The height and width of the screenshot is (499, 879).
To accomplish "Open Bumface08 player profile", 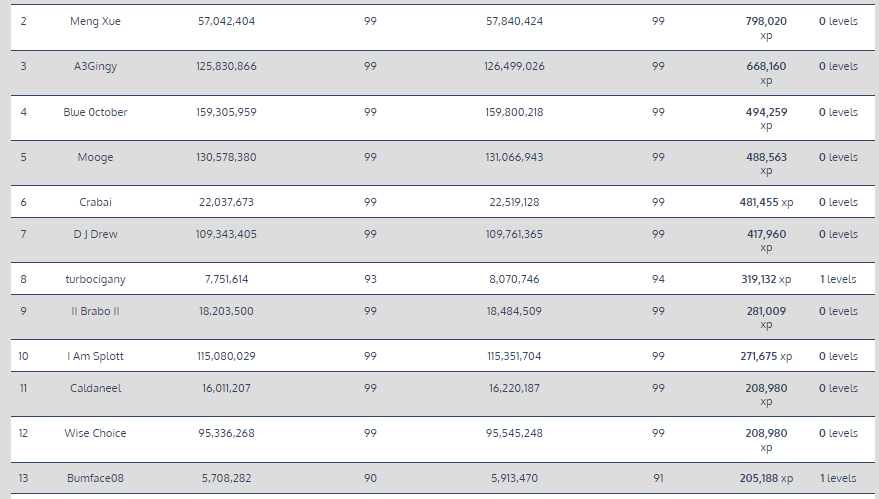I will coord(95,478).
